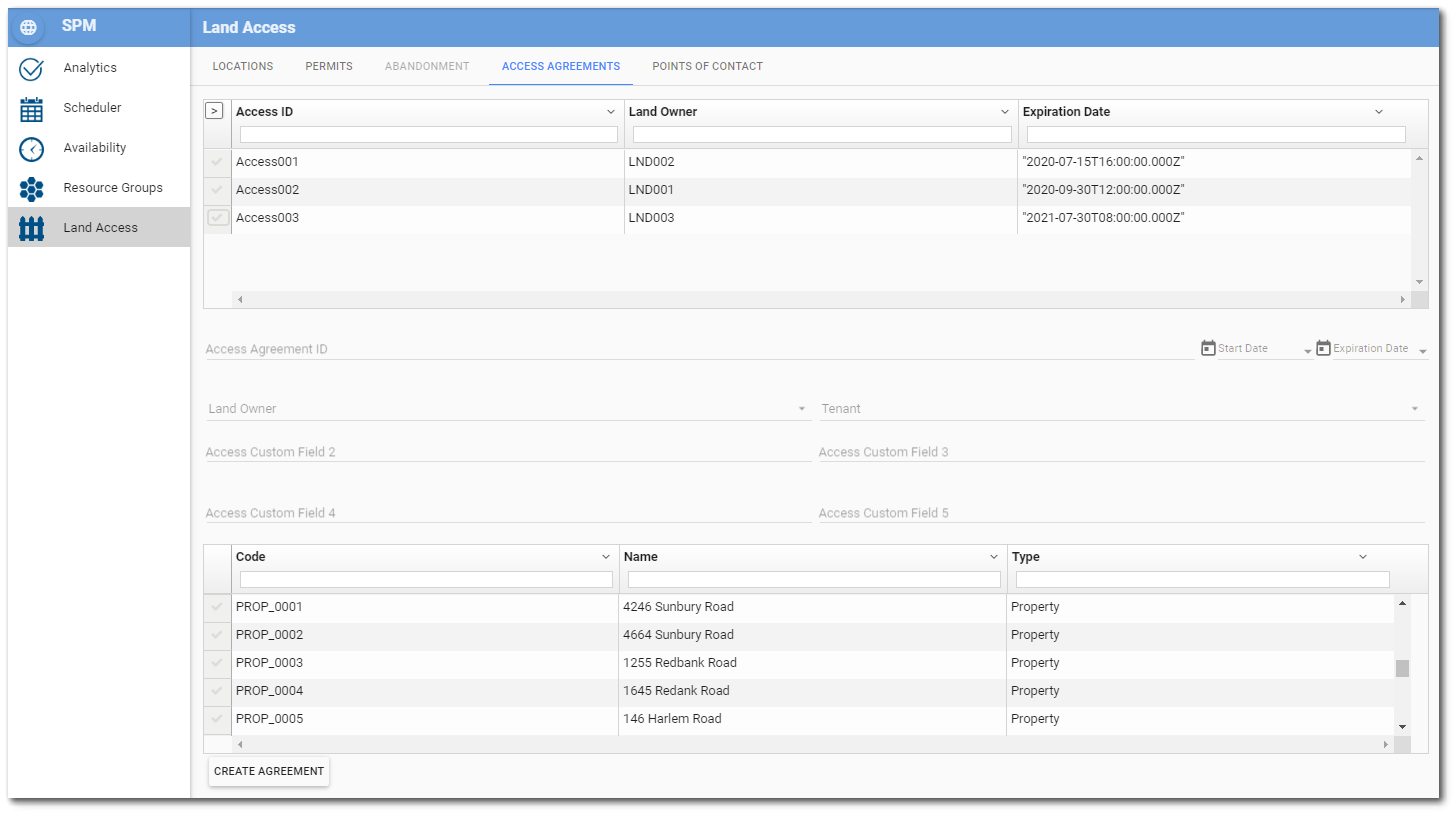Image resolution: width=1455 pixels, height=814 pixels.
Task: Open Availability via its clock icon
Action: click(x=31, y=148)
